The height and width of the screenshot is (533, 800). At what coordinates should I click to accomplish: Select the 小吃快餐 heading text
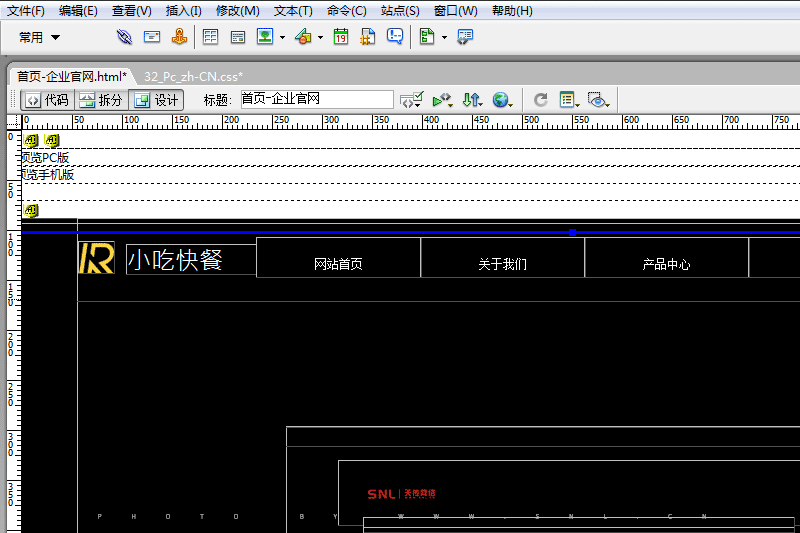click(175, 260)
